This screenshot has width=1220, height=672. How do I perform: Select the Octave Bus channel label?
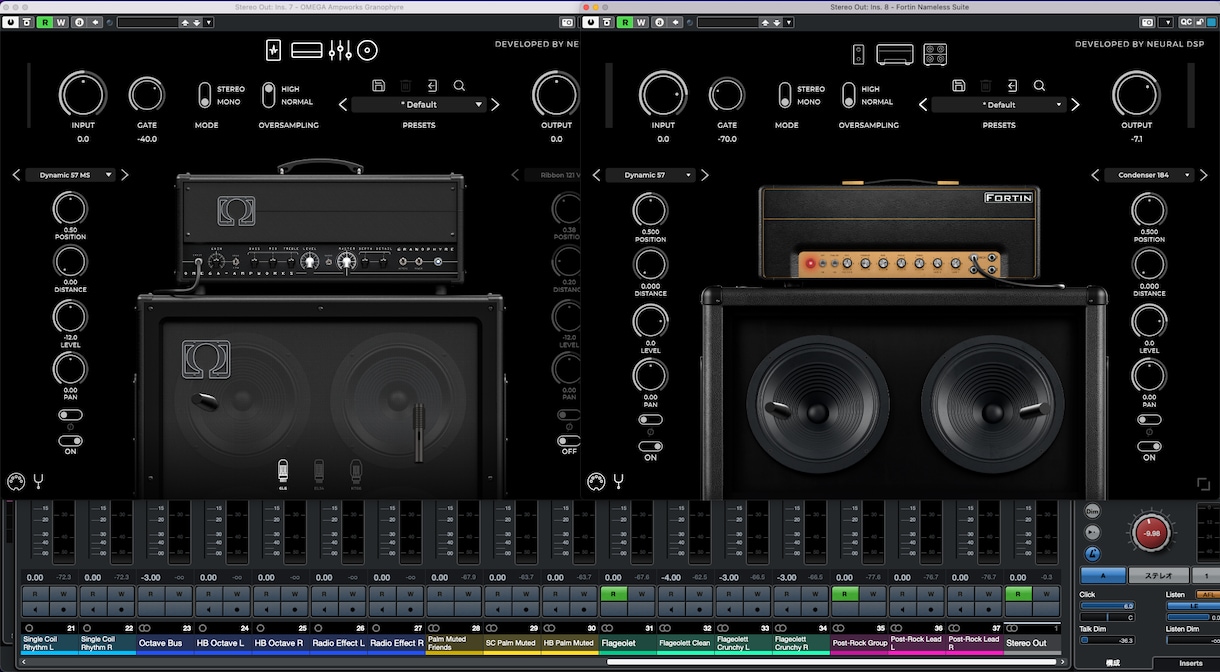(x=164, y=644)
